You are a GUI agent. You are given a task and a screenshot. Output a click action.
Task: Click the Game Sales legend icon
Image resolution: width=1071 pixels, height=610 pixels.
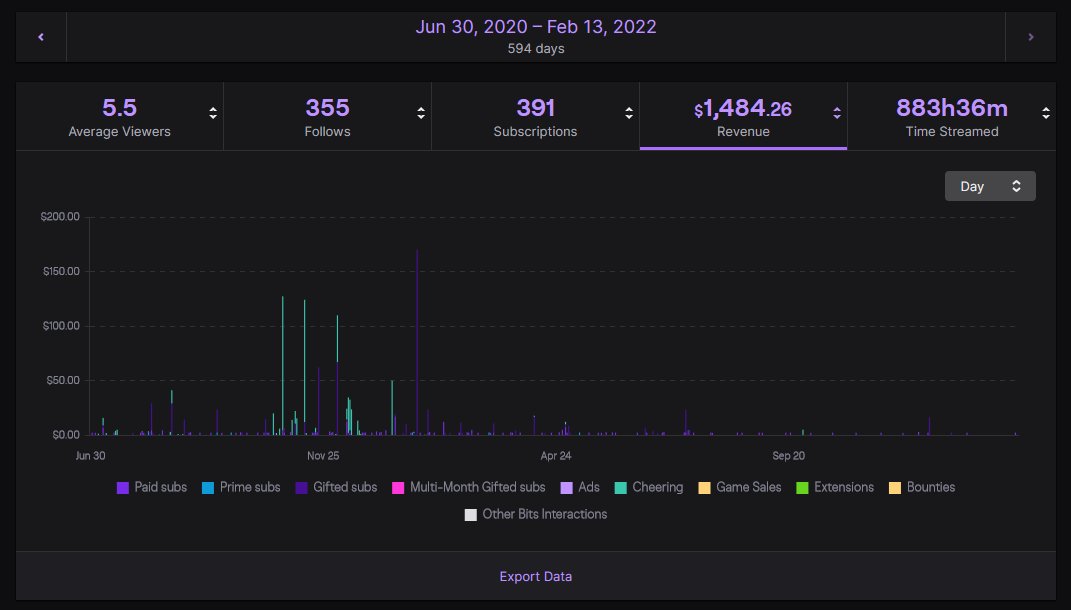[702, 487]
